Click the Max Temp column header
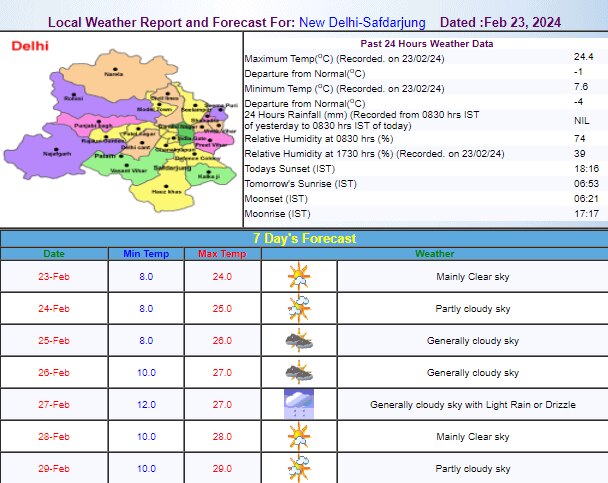Screen dimensions: 608x483 tap(222, 254)
